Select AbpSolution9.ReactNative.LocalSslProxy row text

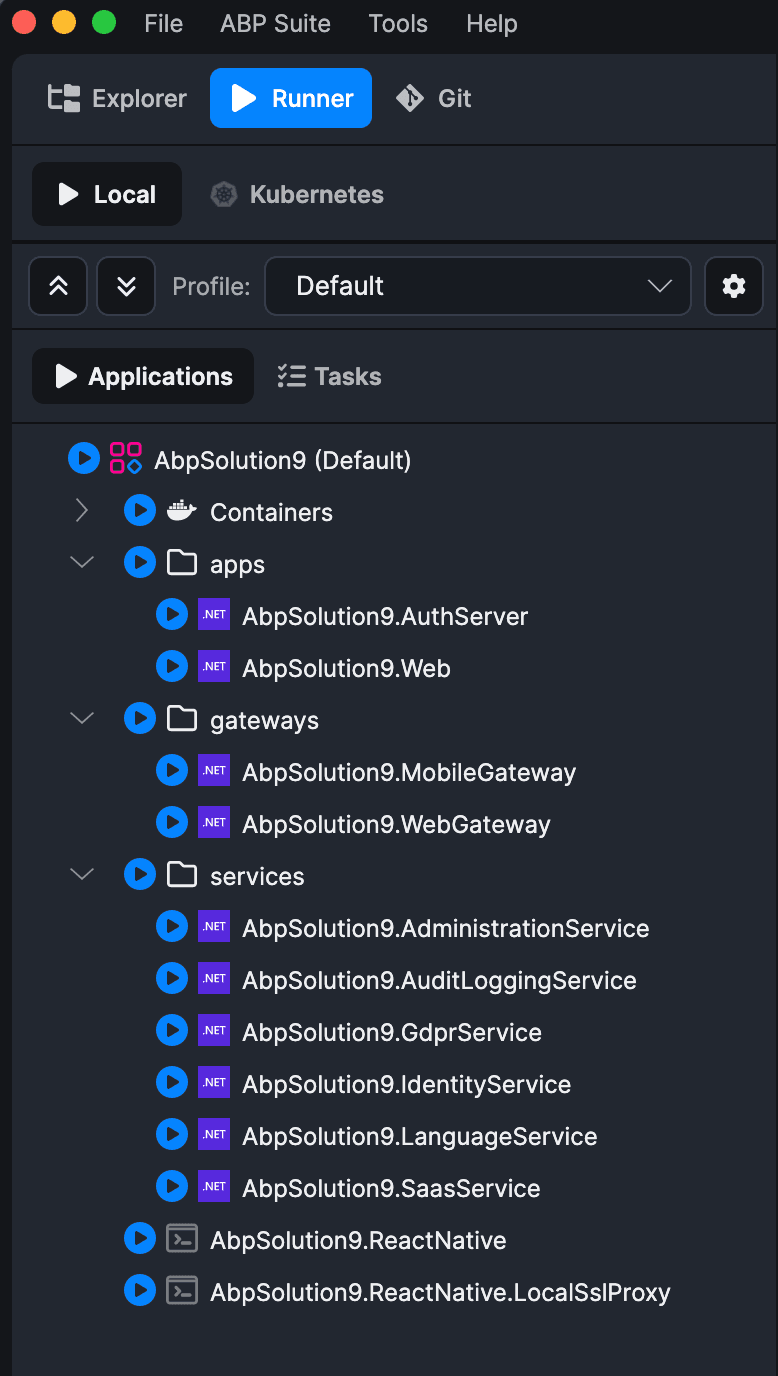(440, 1293)
